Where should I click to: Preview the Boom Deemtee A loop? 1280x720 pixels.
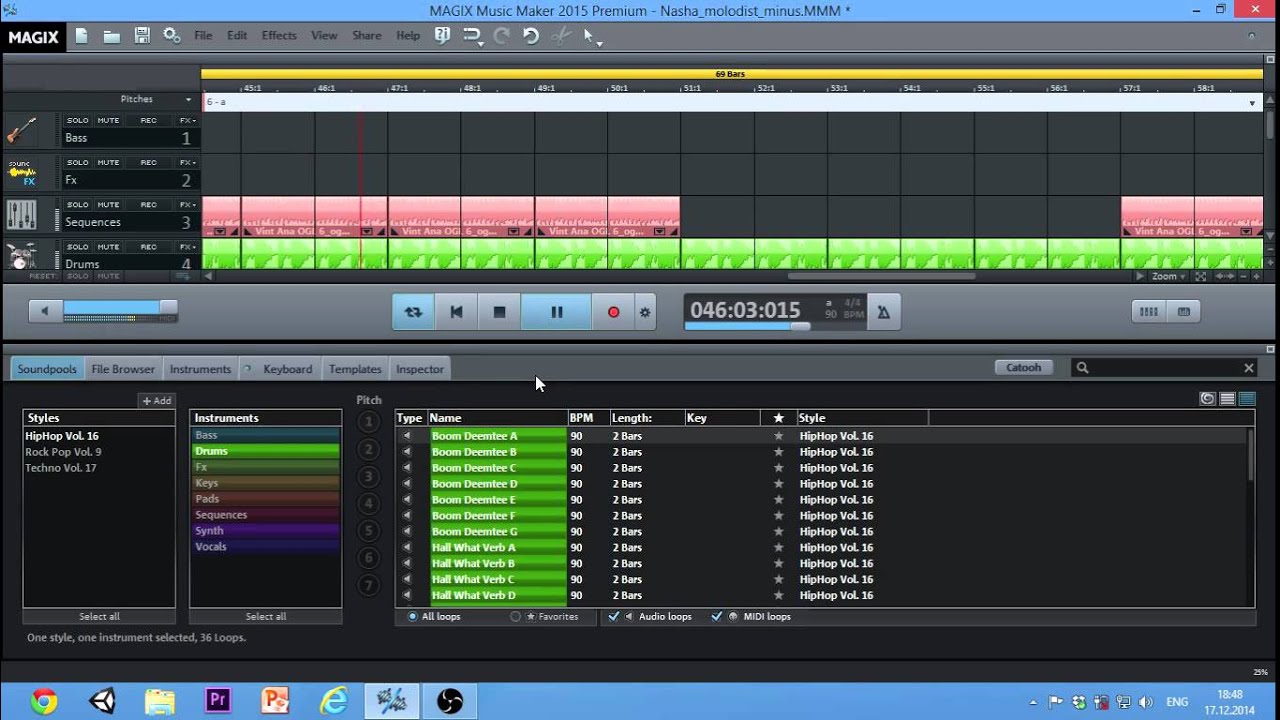406,436
